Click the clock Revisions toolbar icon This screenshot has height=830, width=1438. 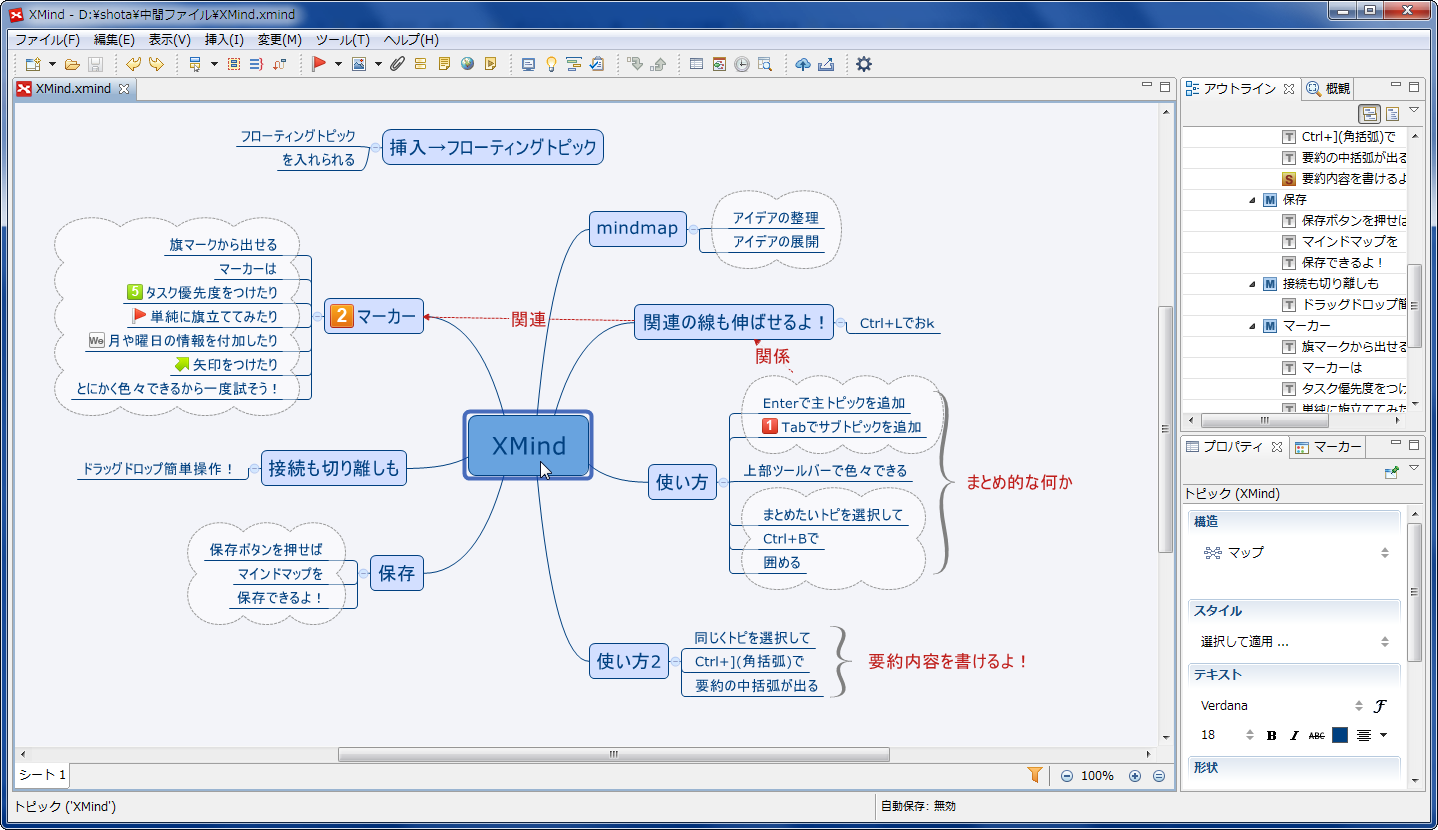pyautogui.click(x=742, y=64)
